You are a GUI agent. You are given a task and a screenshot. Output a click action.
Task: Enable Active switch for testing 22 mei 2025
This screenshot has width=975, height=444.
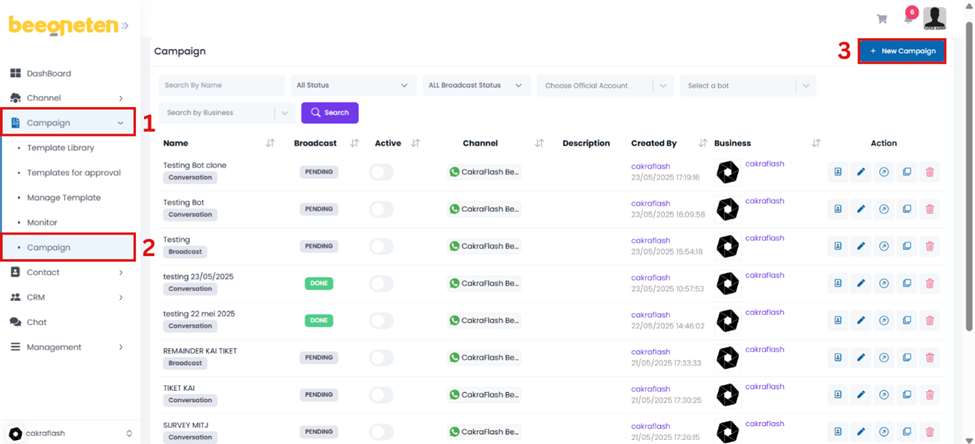pos(381,320)
